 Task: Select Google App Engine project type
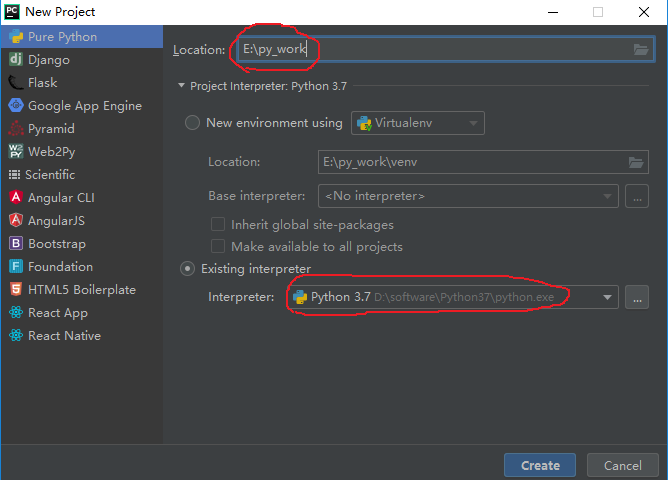tap(82, 106)
